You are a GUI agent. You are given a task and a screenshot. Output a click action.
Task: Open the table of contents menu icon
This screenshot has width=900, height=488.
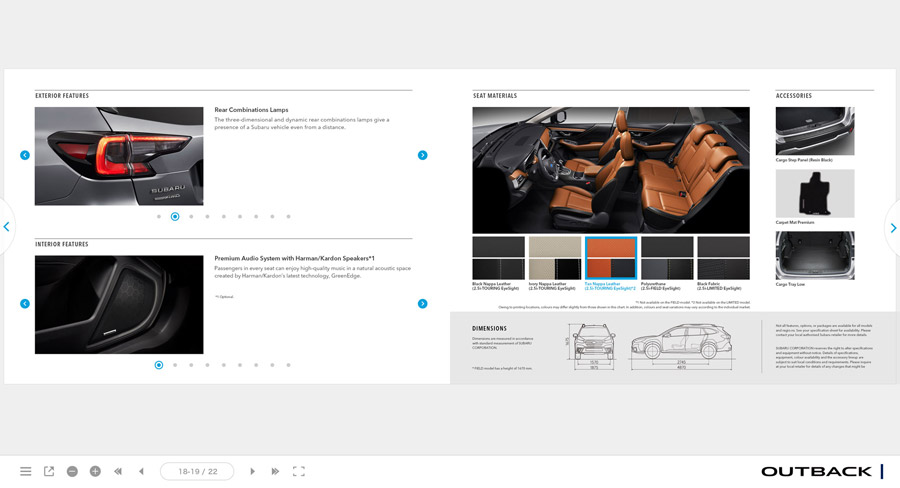tap(26, 471)
